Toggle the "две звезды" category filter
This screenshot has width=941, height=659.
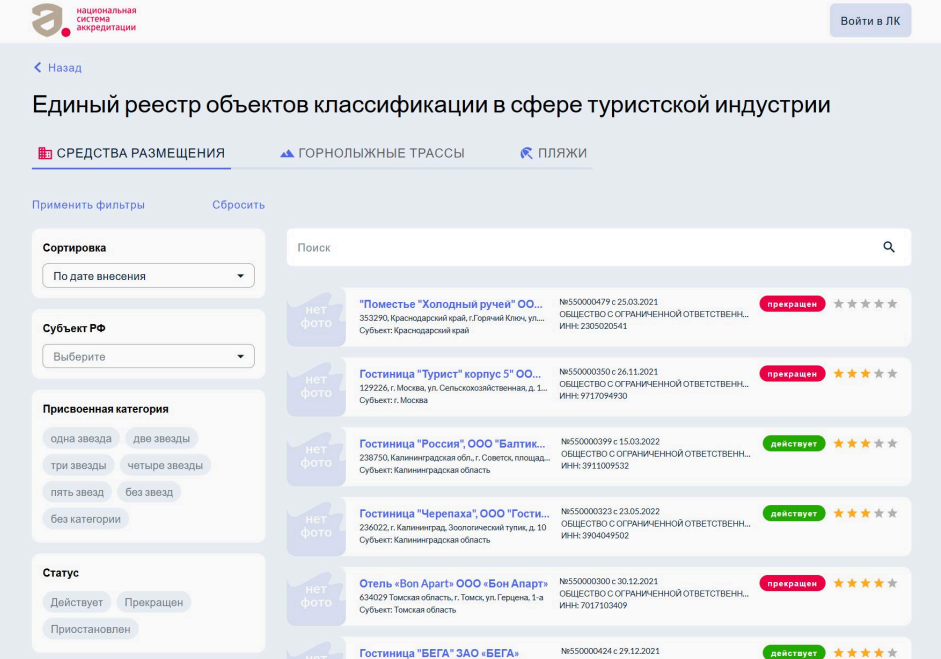(x=161, y=438)
